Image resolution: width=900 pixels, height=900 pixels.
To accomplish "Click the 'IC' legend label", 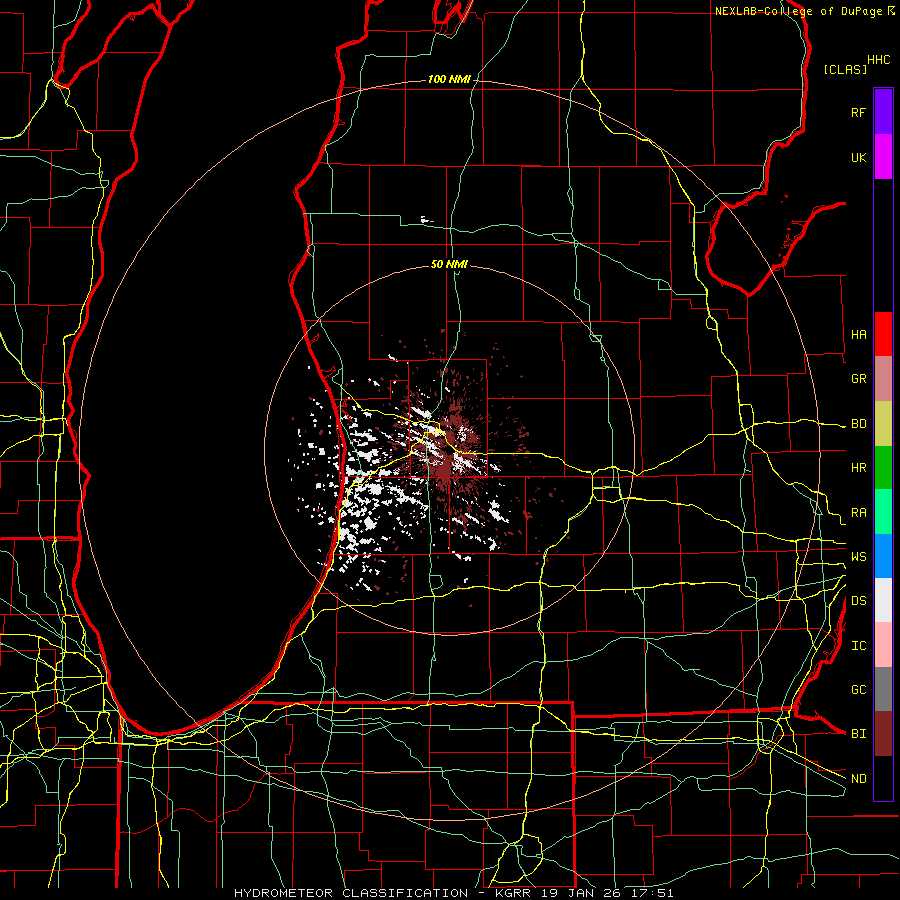I will tap(858, 645).
